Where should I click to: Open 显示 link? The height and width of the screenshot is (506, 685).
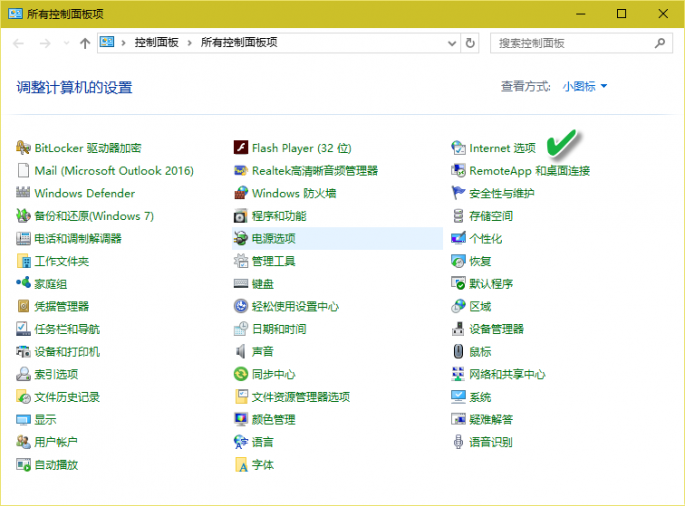(x=45, y=420)
